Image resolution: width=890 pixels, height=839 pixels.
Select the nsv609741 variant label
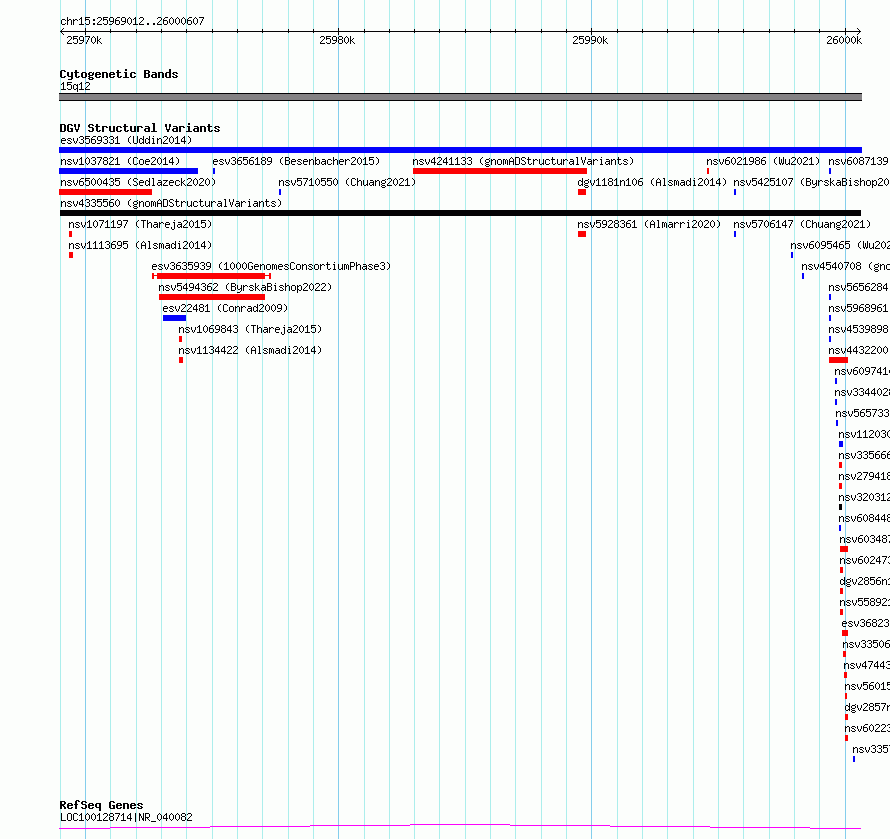[862, 371]
